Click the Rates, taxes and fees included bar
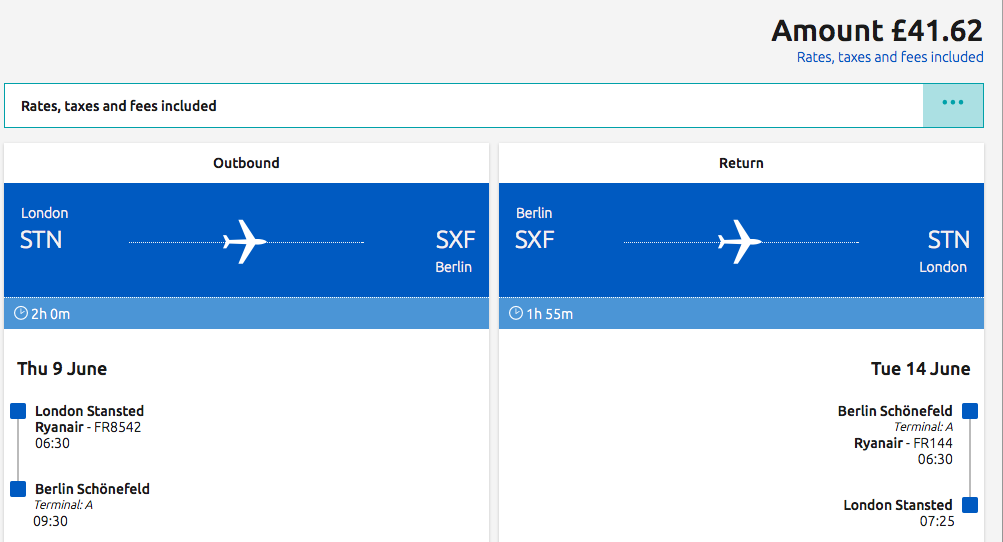Image resolution: width=1003 pixels, height=542 pixels. (x=464, y=106)
